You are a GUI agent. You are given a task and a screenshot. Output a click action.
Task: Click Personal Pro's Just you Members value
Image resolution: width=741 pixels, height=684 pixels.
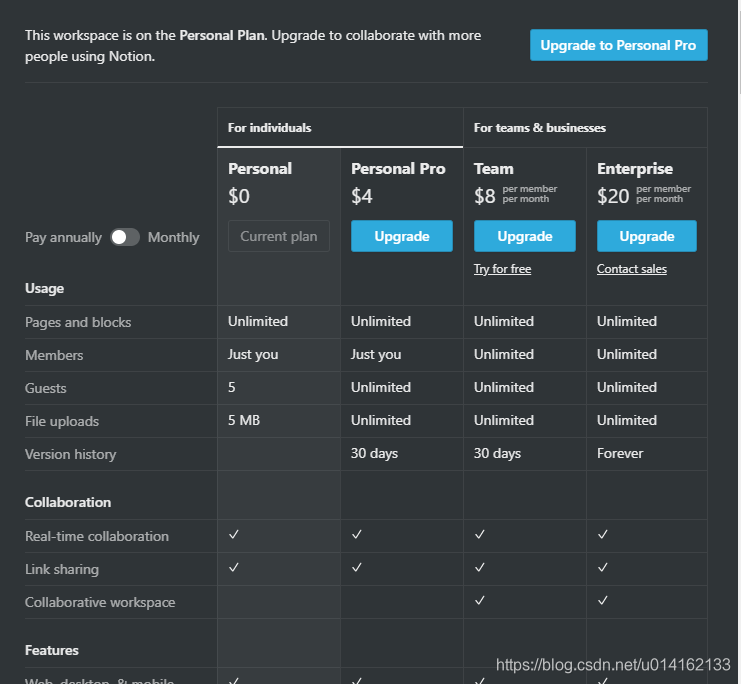[376, 355]
